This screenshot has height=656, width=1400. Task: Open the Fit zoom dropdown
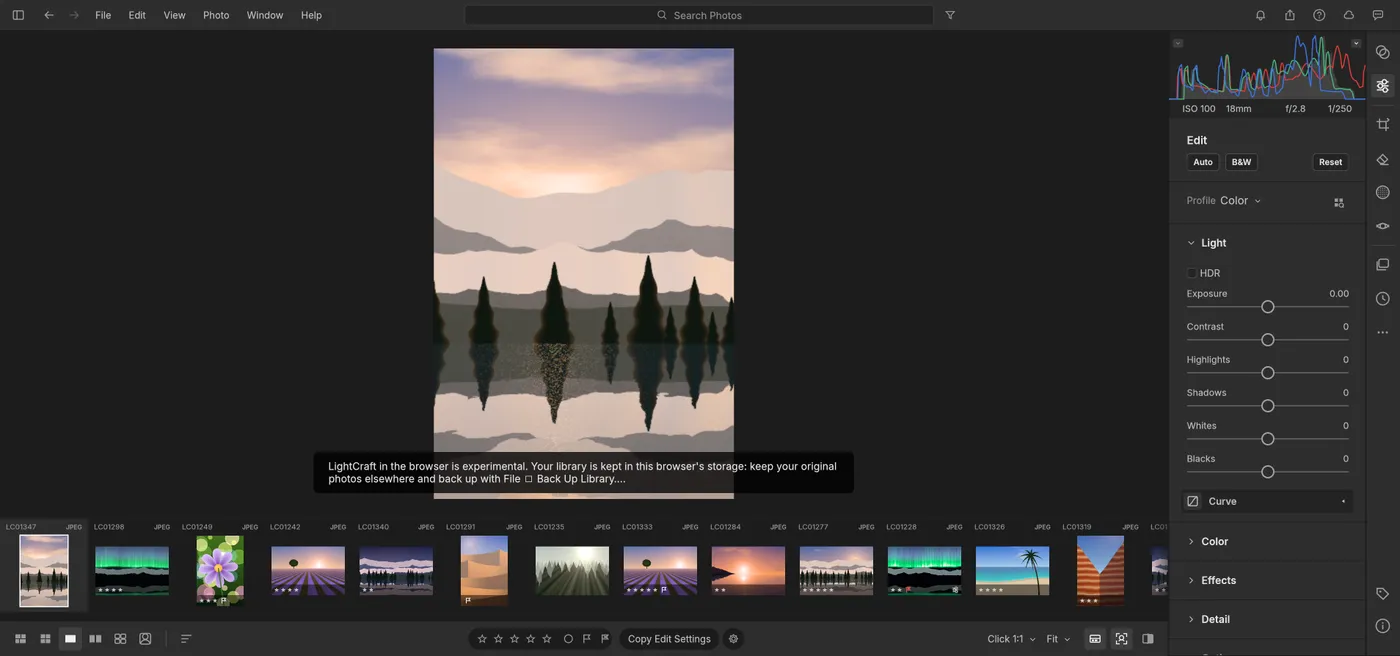pos(1058,639)
